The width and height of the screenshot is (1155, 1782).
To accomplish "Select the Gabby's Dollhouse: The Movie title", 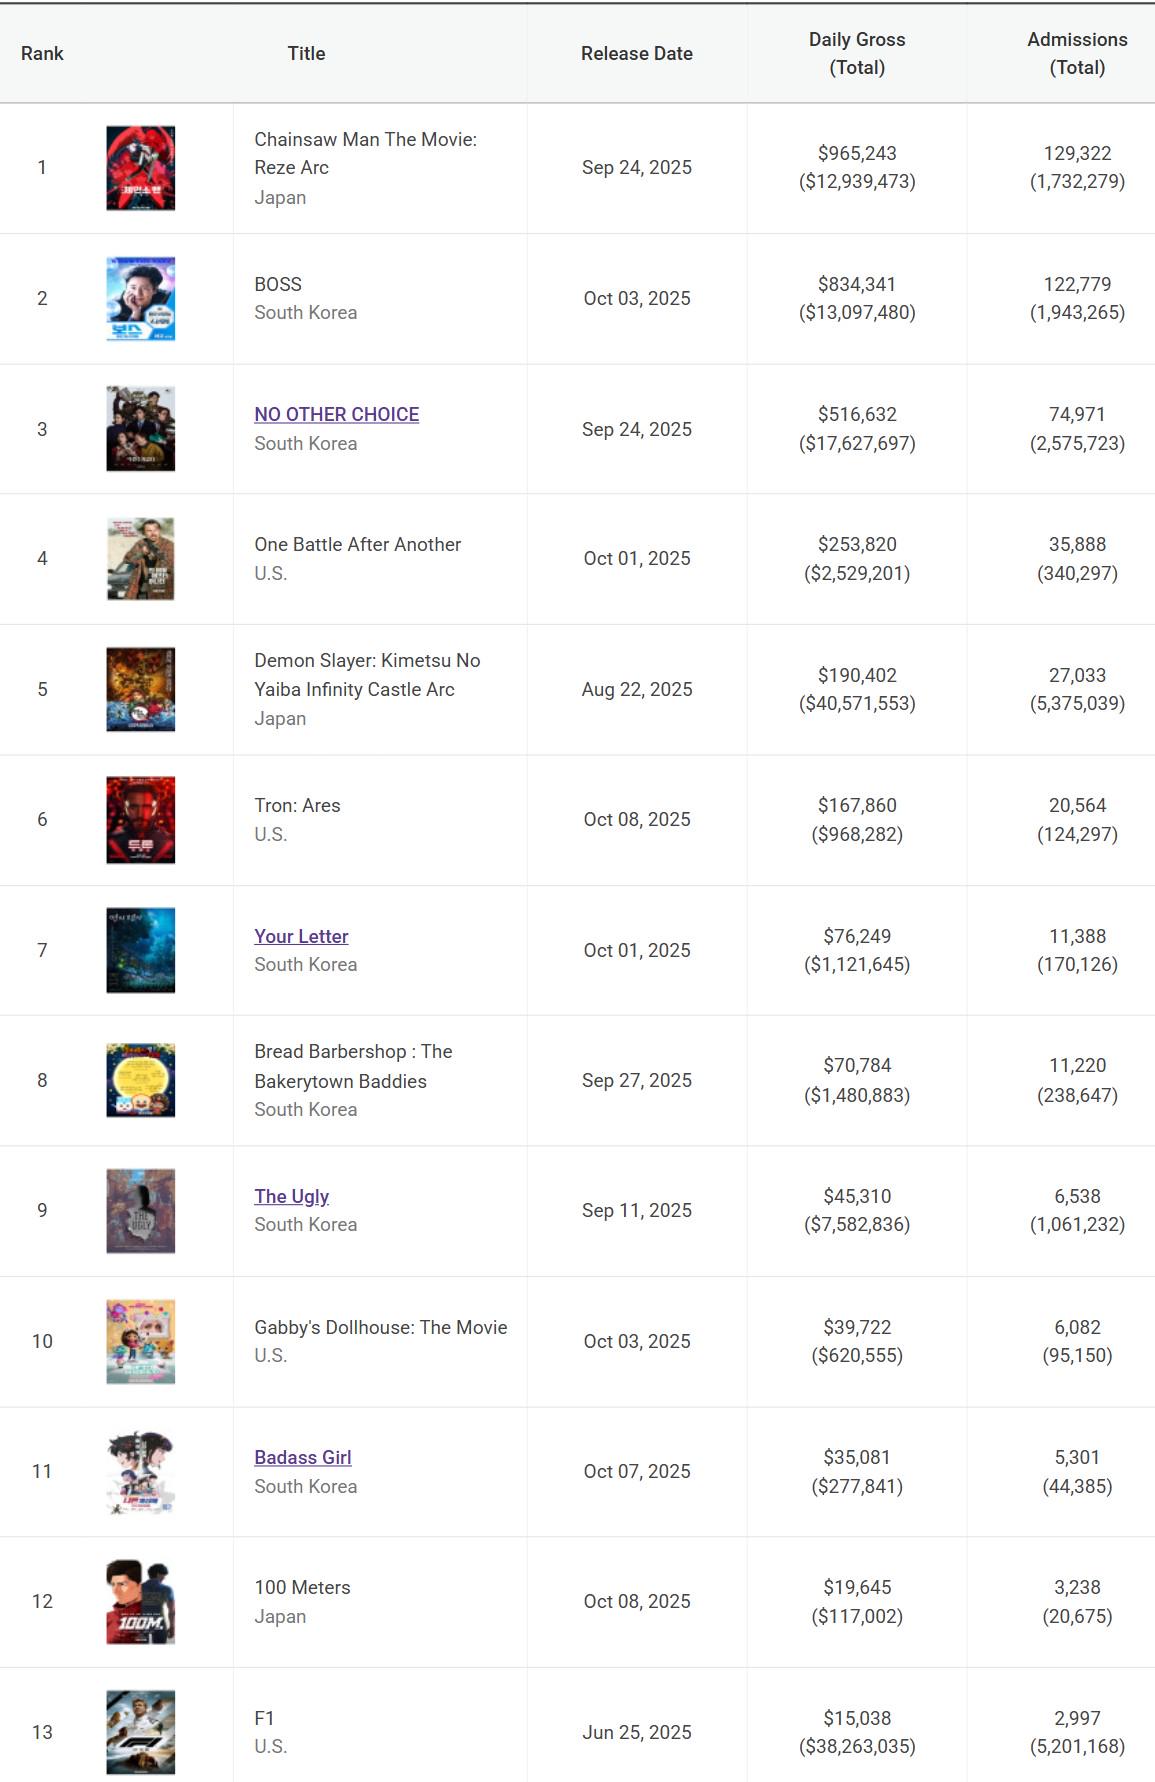I will point(380,1327).
